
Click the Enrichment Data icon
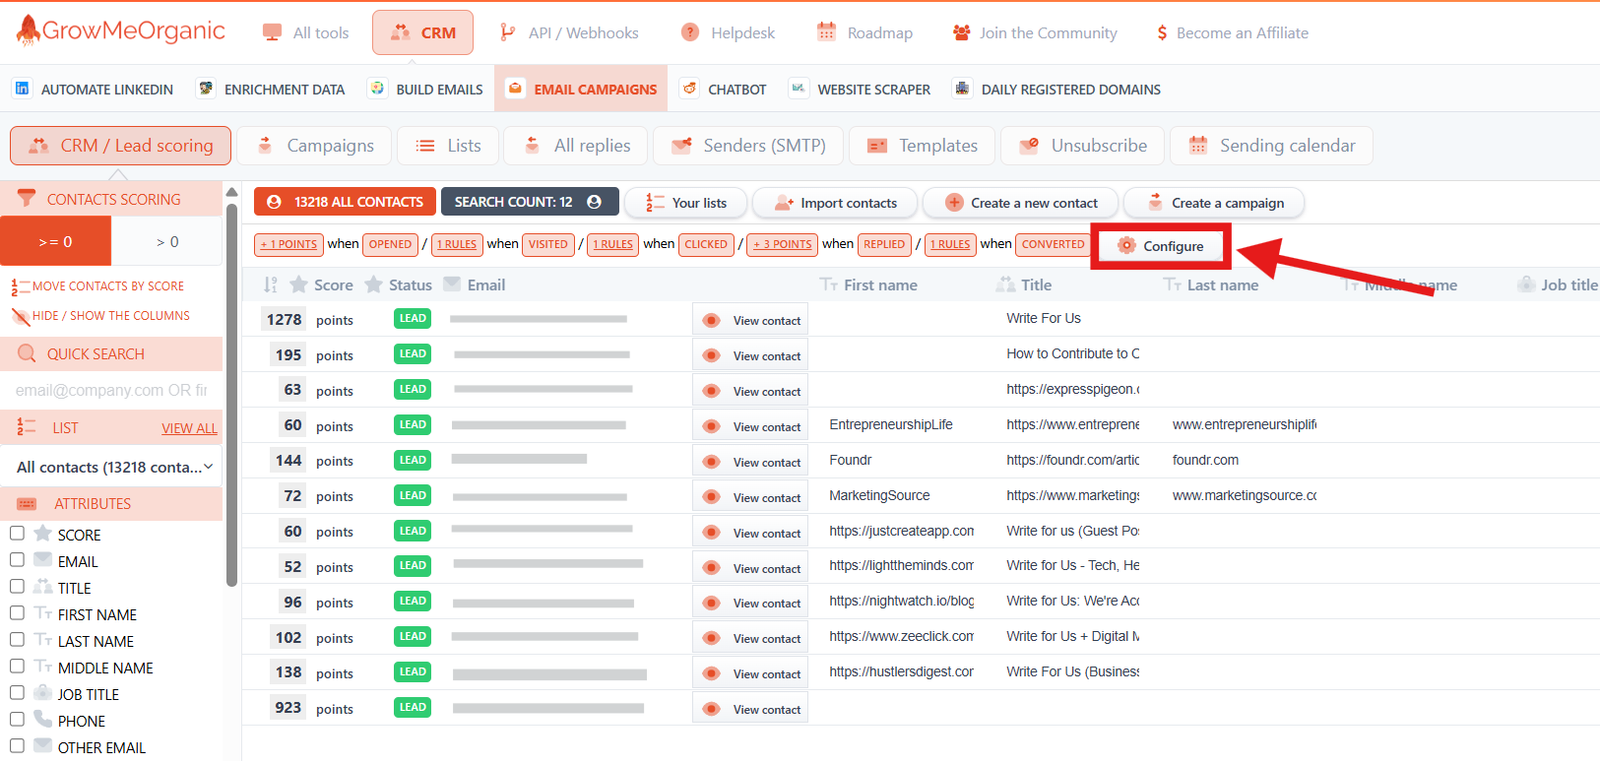[206, 88]
